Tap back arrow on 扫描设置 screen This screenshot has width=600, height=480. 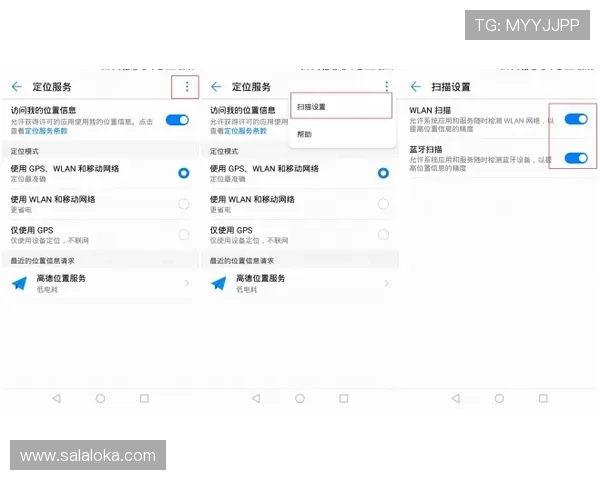416,87
